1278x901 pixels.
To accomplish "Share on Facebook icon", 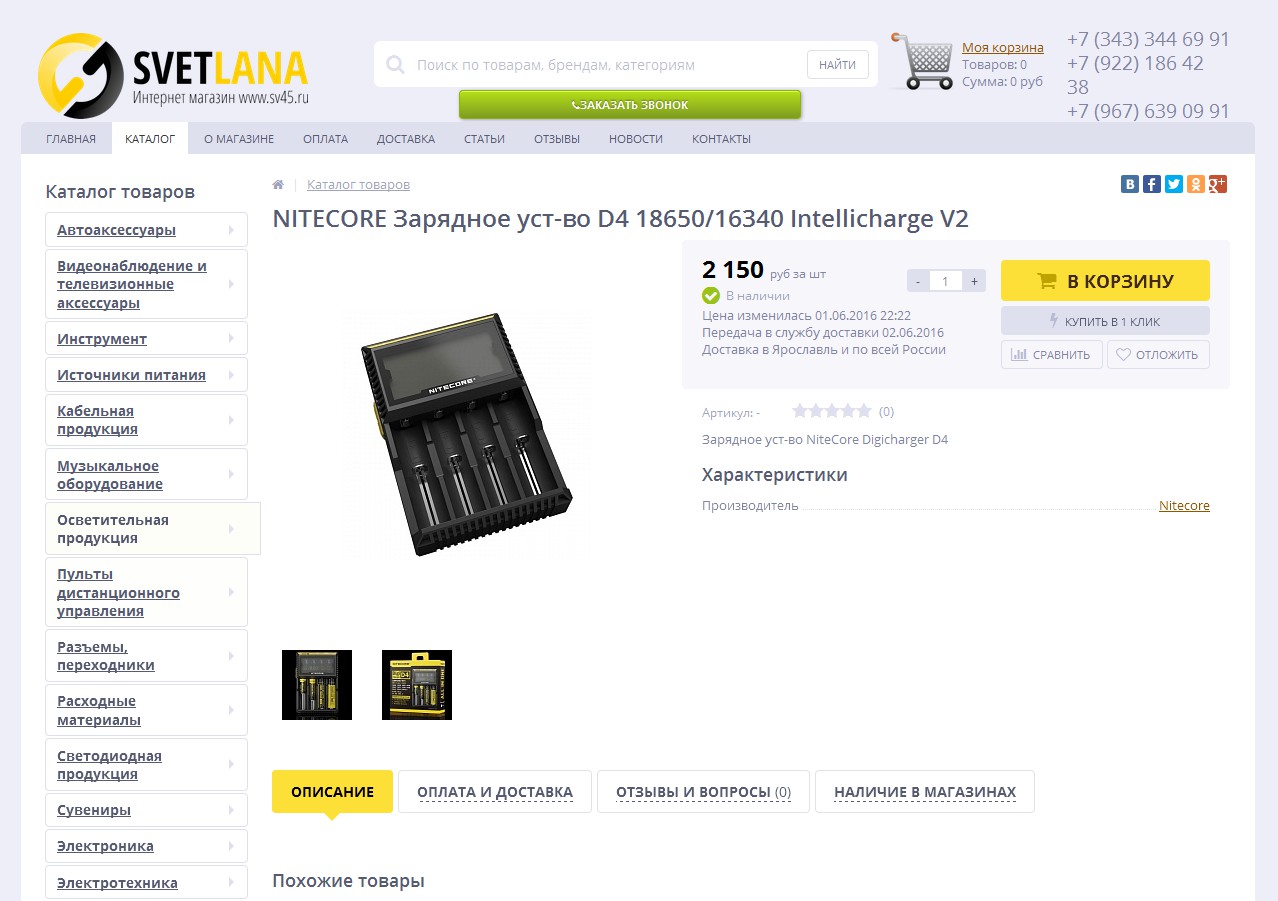I will [1152, 184].
